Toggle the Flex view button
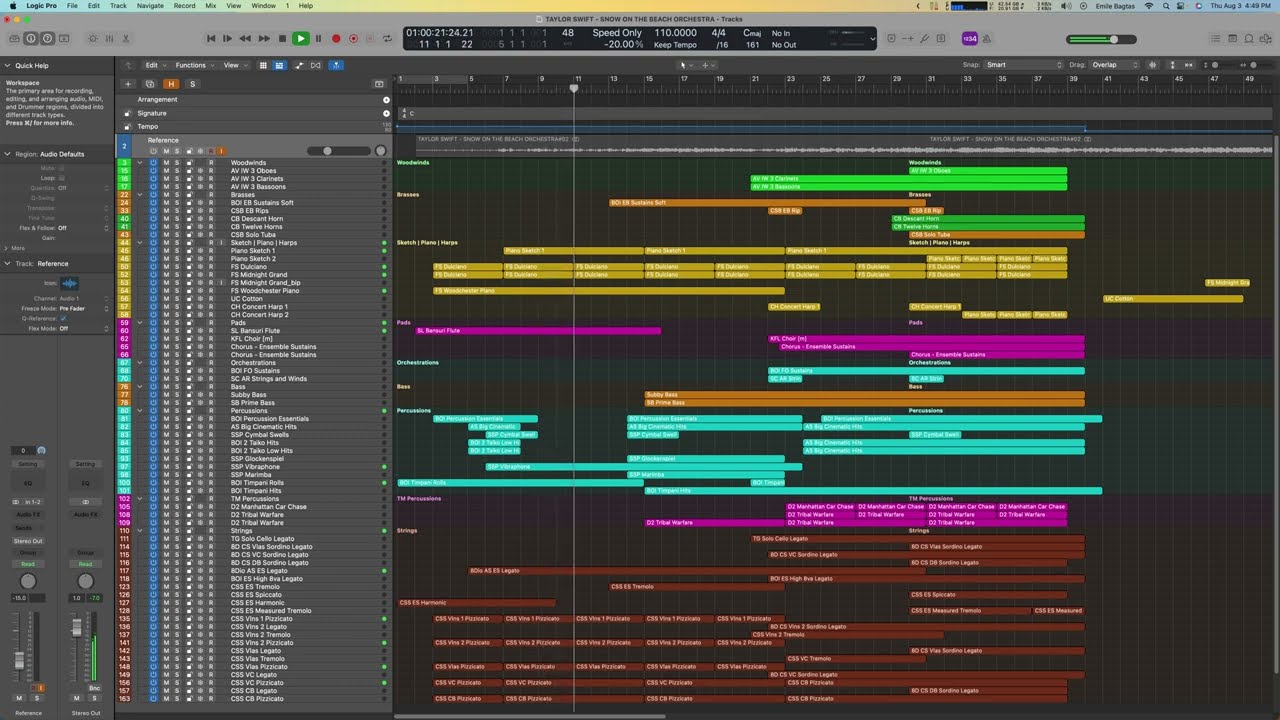Image resolution: width=1280 pixels, height=720 pixels. 316,65
